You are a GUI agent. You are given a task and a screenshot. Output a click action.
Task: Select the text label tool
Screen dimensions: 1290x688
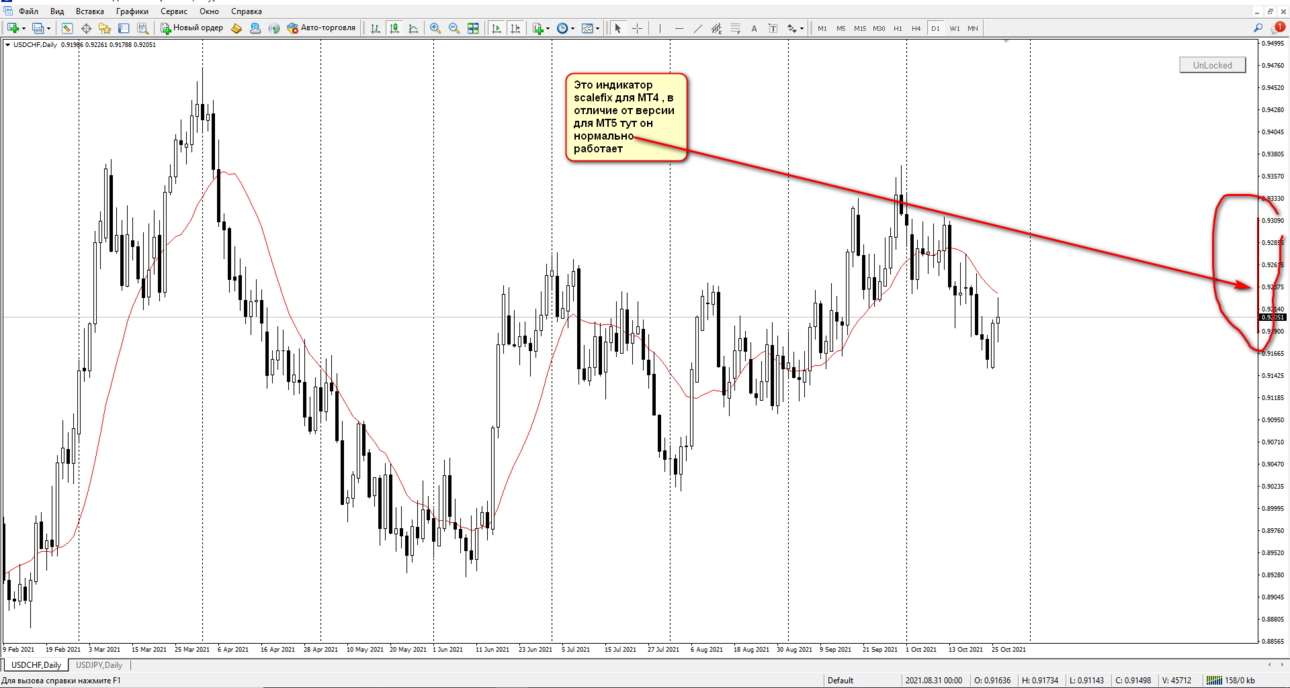click(773, 28)
